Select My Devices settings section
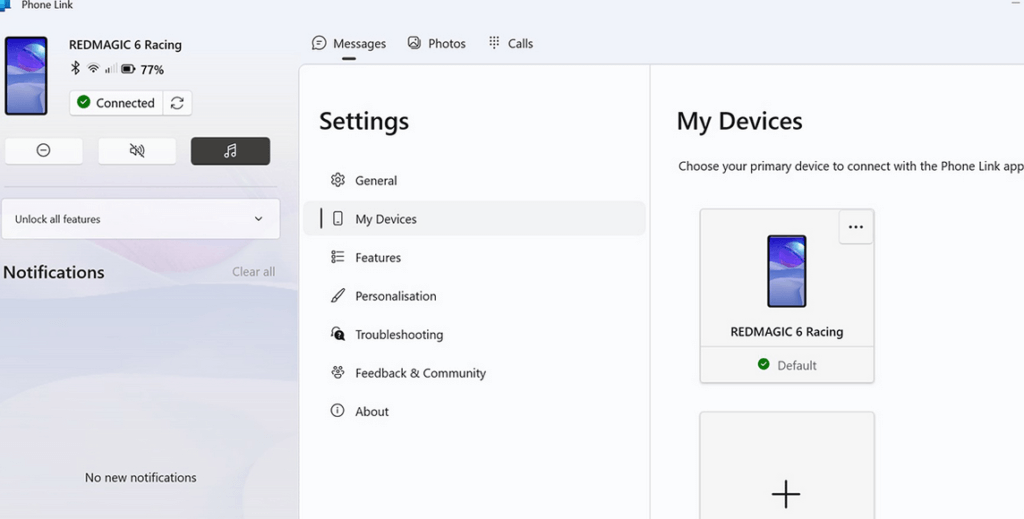Image resolution: width=1024 pixels, height=519 pixels. point(385,219)
